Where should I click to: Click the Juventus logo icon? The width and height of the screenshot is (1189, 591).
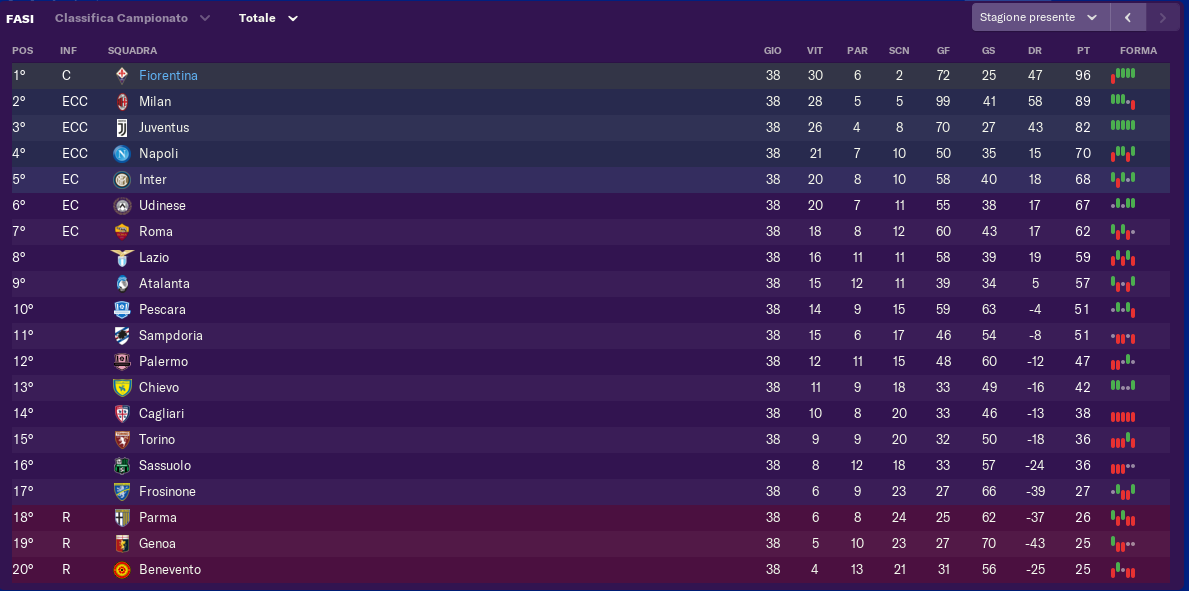pyautogui.click(x=121, y=127)
